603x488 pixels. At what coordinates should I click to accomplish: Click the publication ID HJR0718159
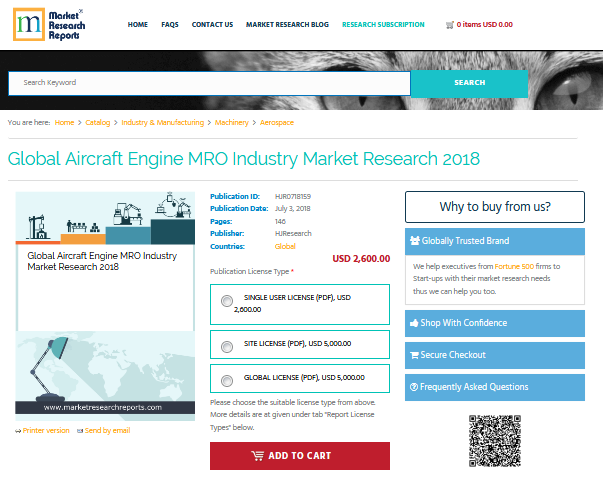pyautogui.click(x=293, y=197)
